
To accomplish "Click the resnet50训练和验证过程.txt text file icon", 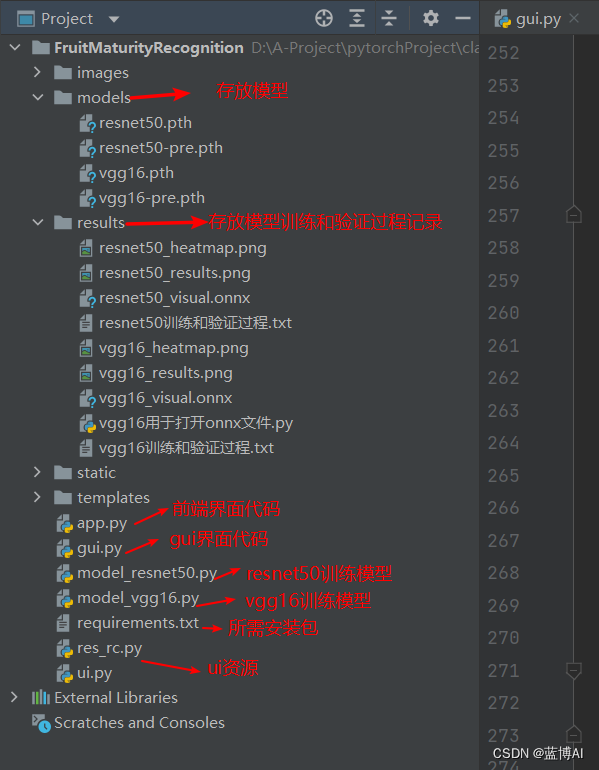I will 86,323.
